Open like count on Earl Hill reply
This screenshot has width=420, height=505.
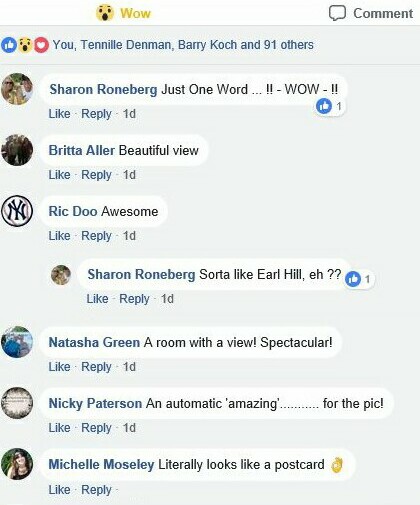pos(359,279)
